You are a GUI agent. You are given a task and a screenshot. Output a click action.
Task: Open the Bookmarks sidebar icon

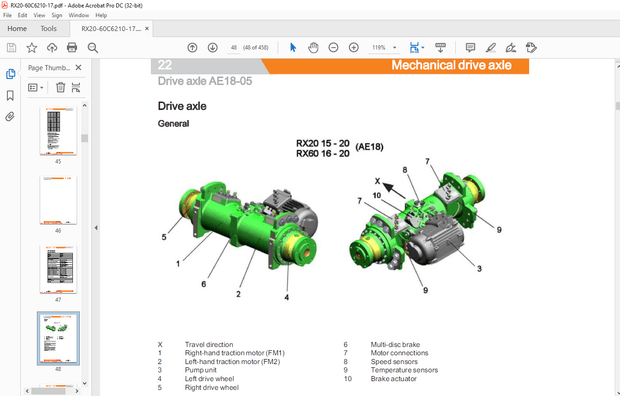[x=10, y=95]
